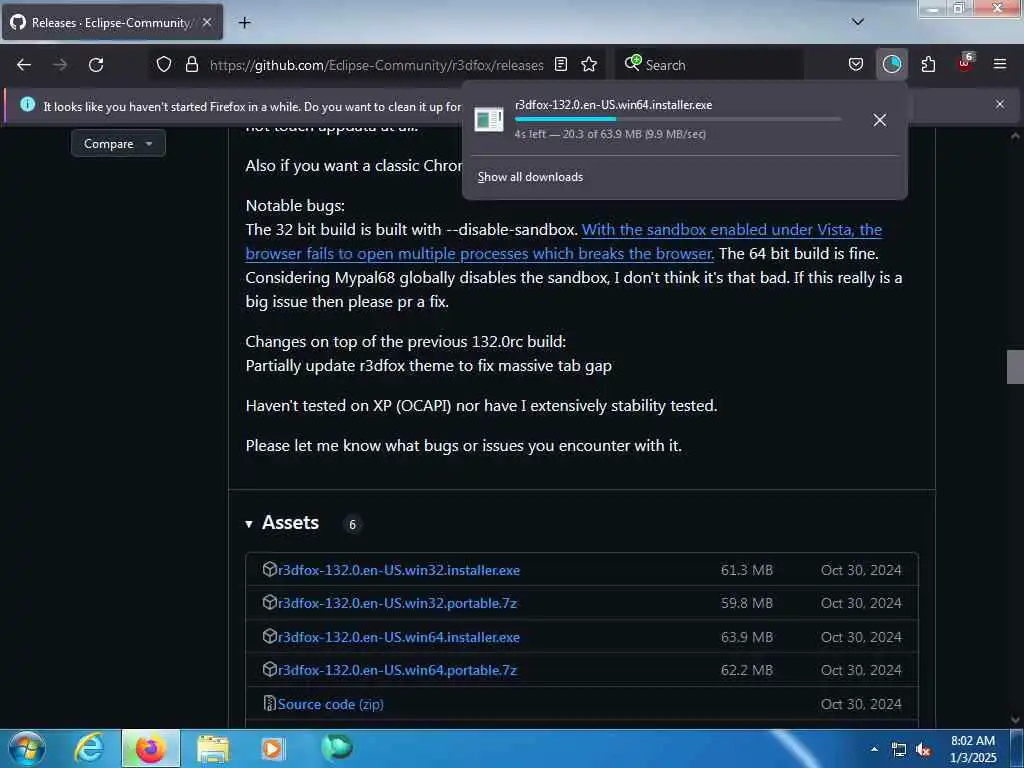Launch Internet Explorer from the taskbar
The height and width of the screenshot is (768, 1024).
pos(89,749)
